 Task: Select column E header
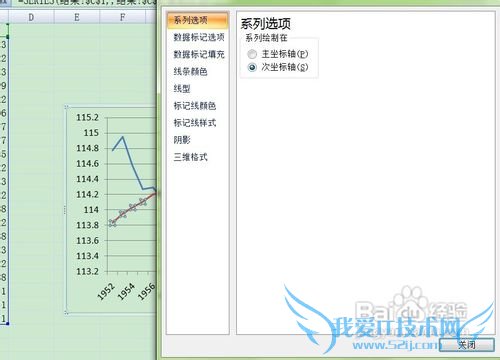pyautogui.click(x=77, y=17)
